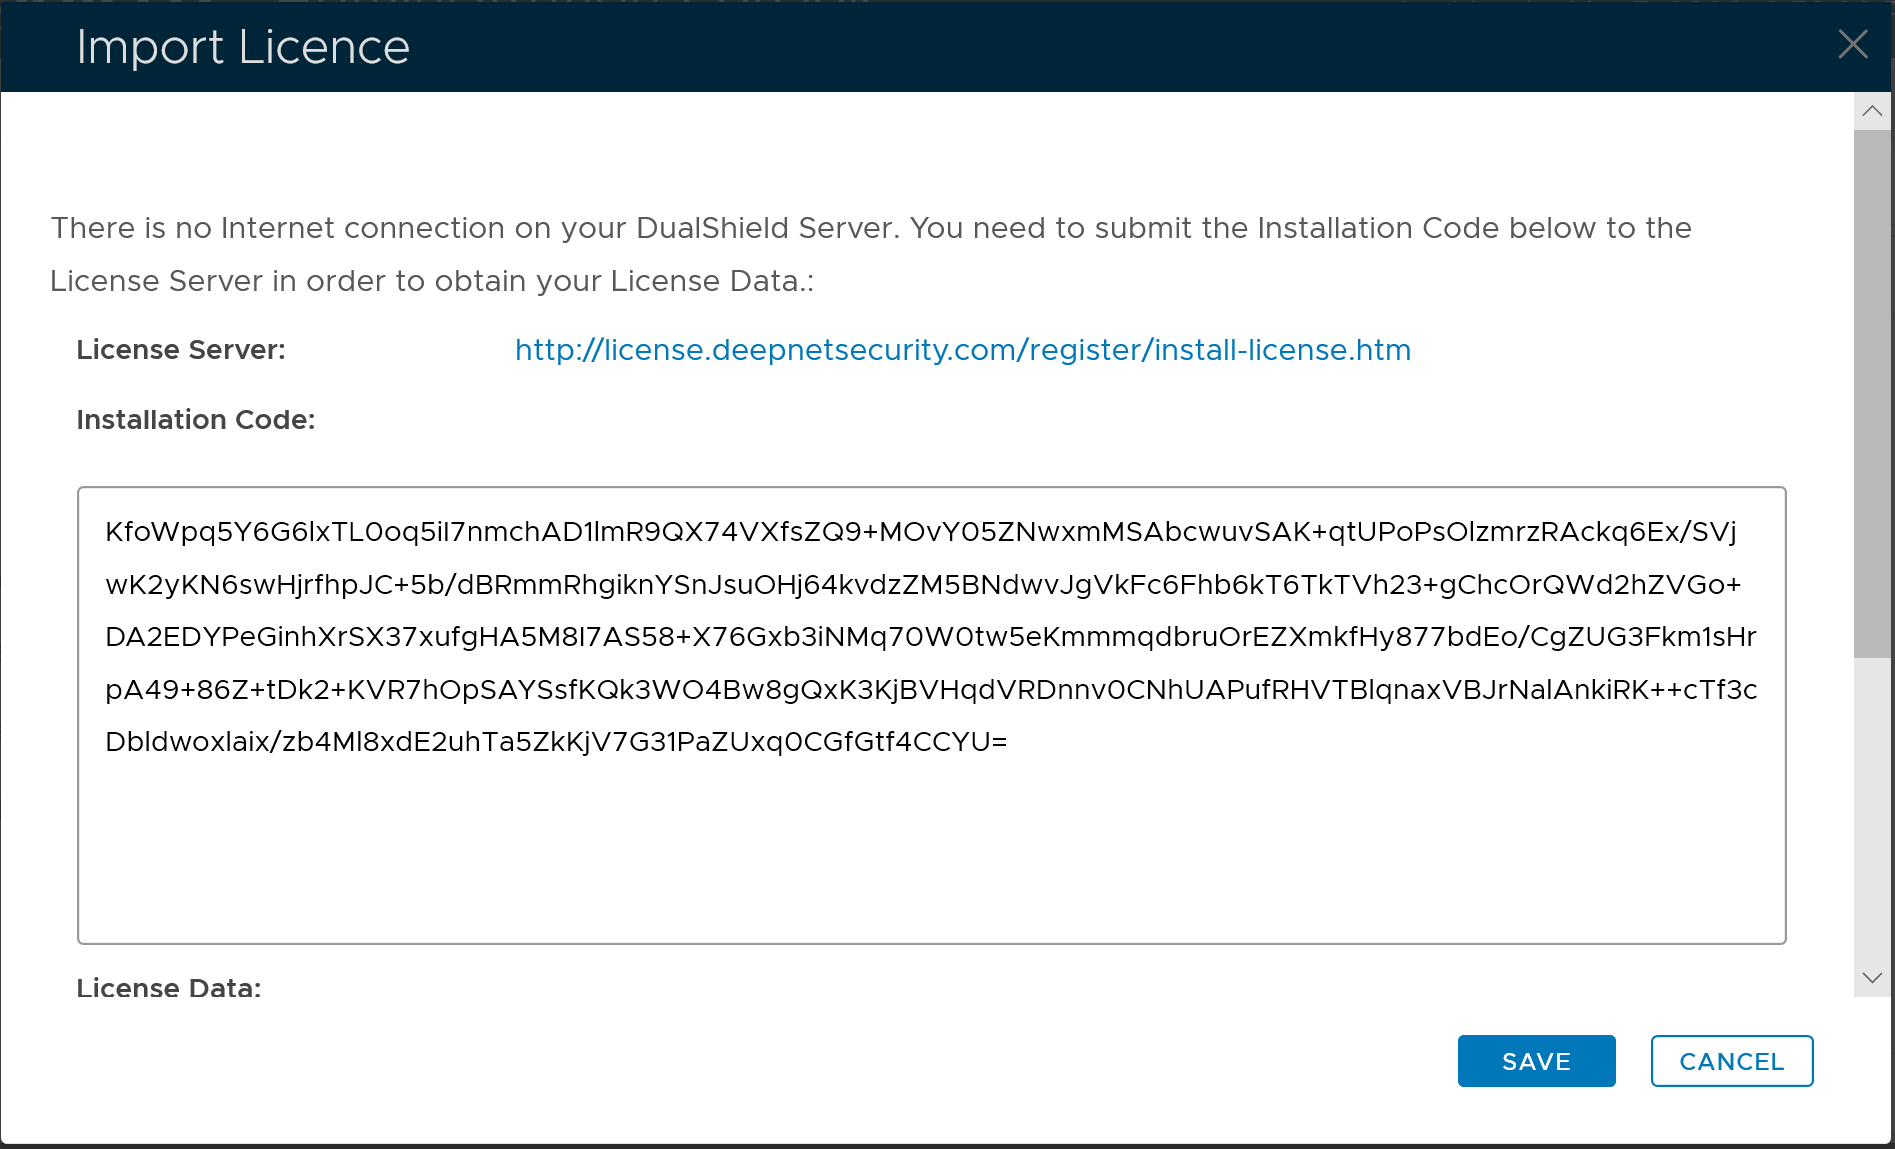The height and width of the screenshot is (1149, 1895).
Task: Click the scroll down arrow
Action: [x=1872, y=977]
